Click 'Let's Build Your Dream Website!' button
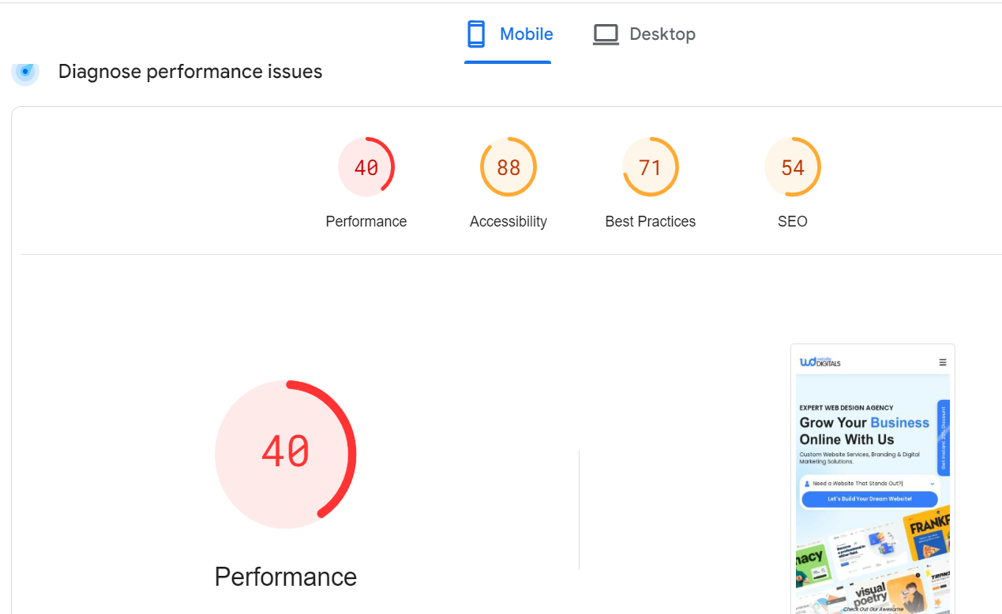The height and width of the screenshot is (614, 1002). pyautogui.click(x=869, y=498)
